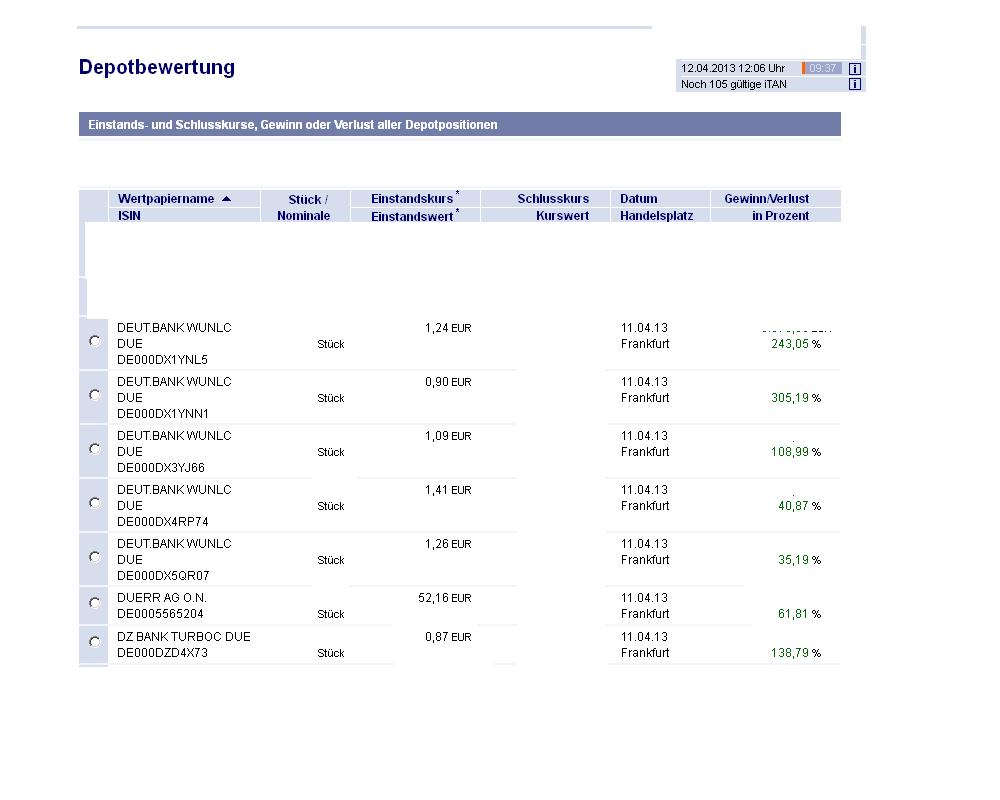
Task: Select radio for DE000DX1YNN1 position
Action: point(94,395)
